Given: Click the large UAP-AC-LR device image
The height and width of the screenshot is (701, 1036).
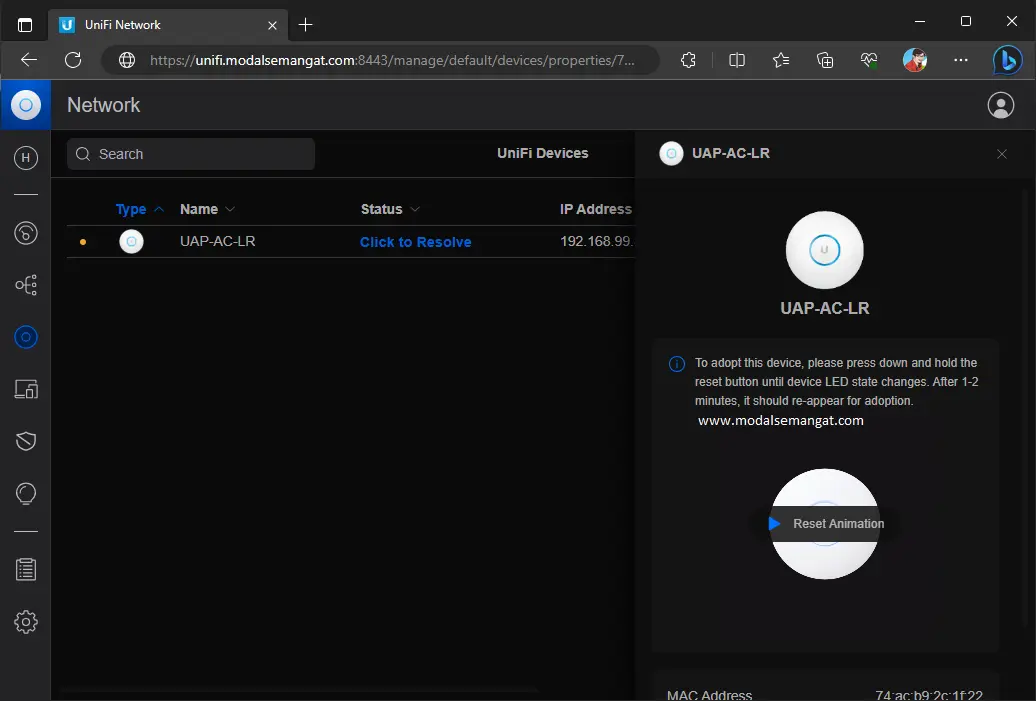Looking at the screenshot, I should tap(824, 250).
